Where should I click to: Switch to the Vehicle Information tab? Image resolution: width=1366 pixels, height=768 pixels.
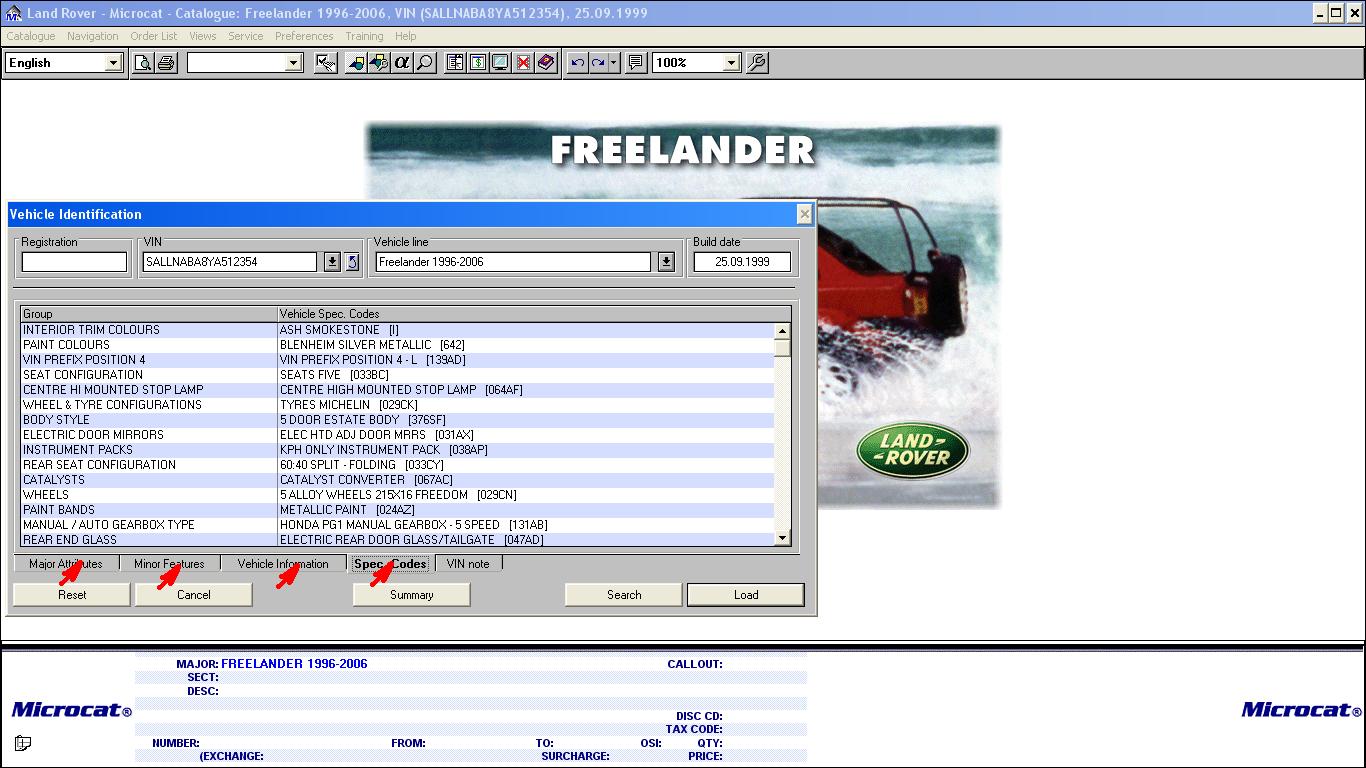pyautogui.click(x=283, y=564)
